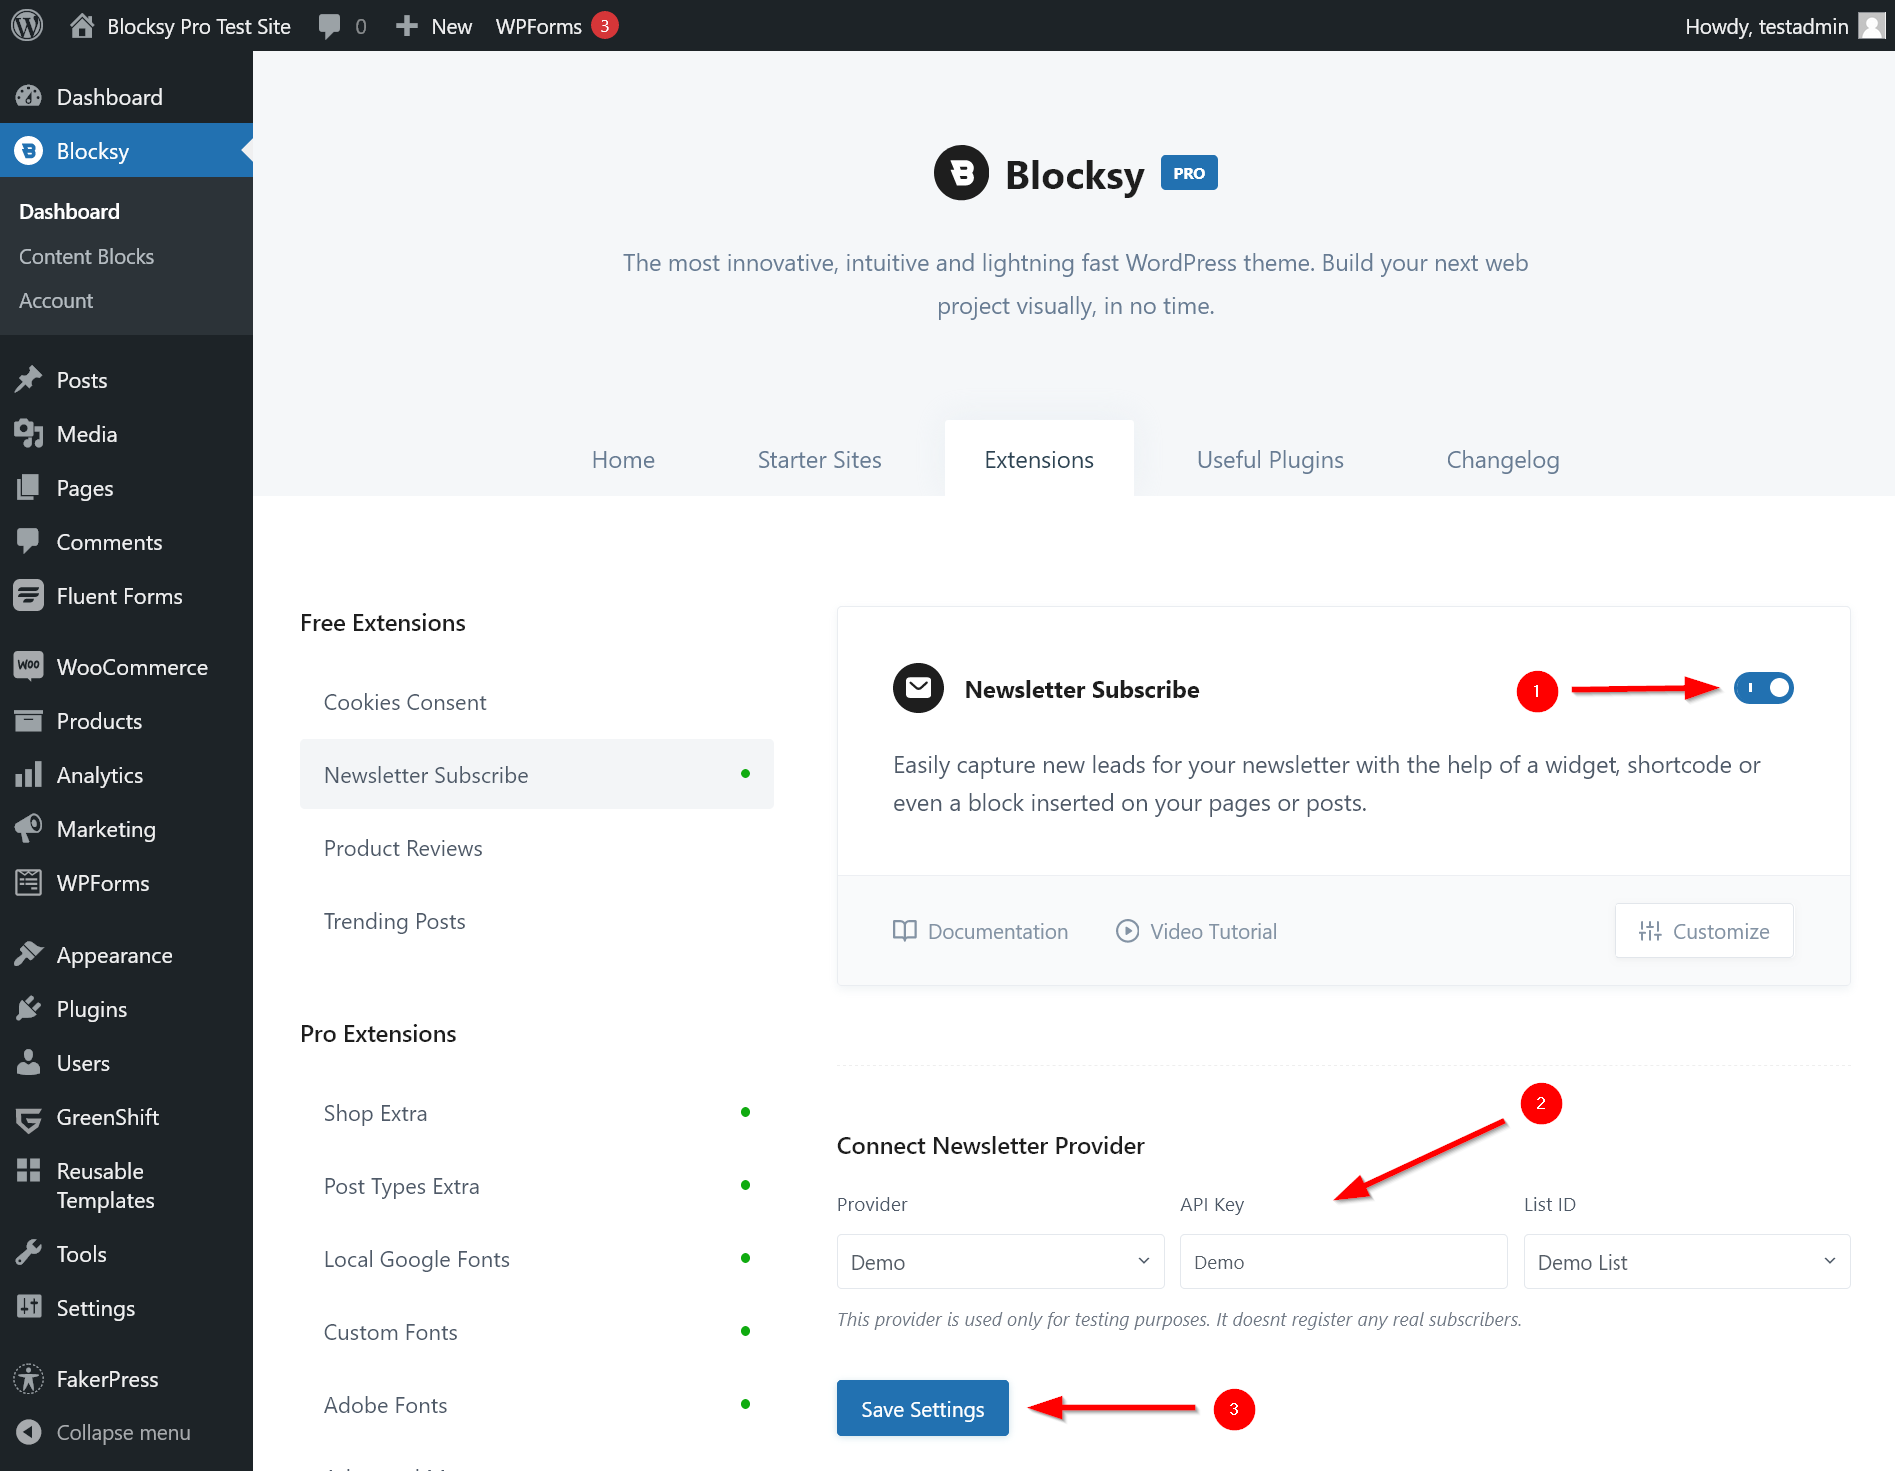The height and width of the screenshot is (1471, 1895).
Task: Click Howdy, testadmin account text
Action: tap(1766, 26)
